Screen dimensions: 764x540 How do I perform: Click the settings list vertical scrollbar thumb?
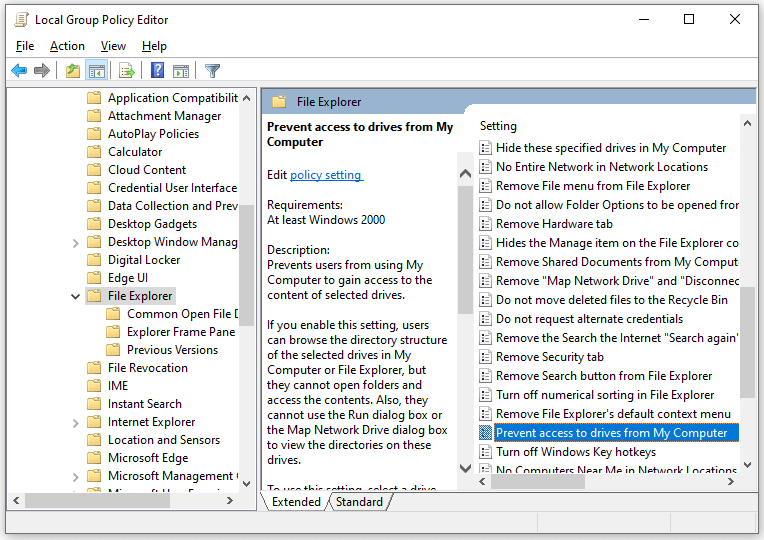coord(747,343)
